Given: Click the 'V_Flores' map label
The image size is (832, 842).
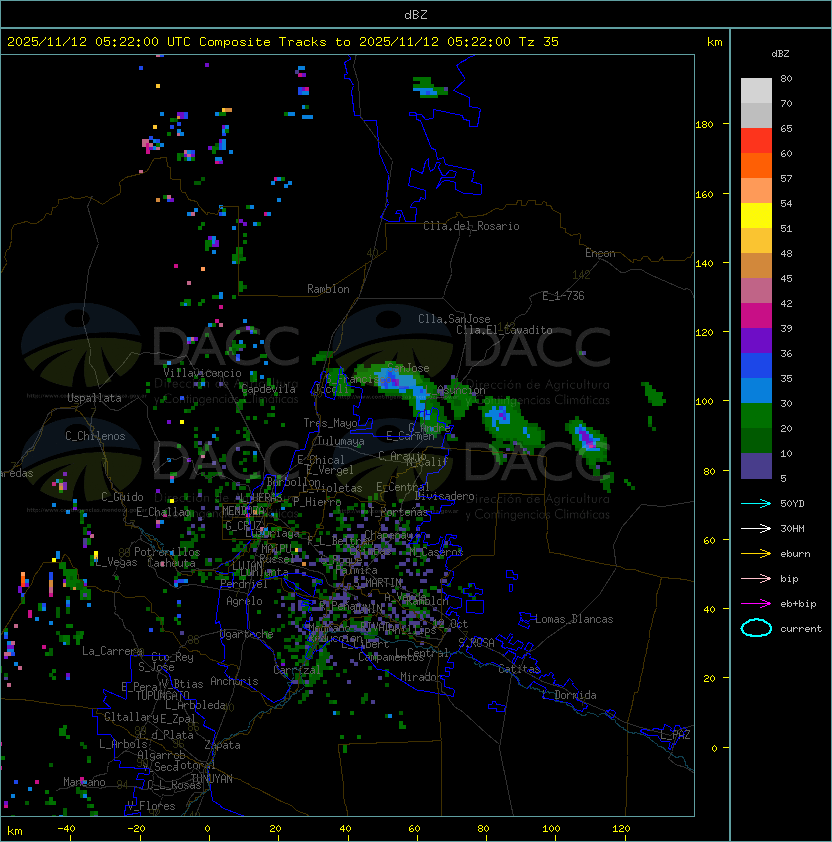Looking at the screenshot, I should tap(151, 806).
